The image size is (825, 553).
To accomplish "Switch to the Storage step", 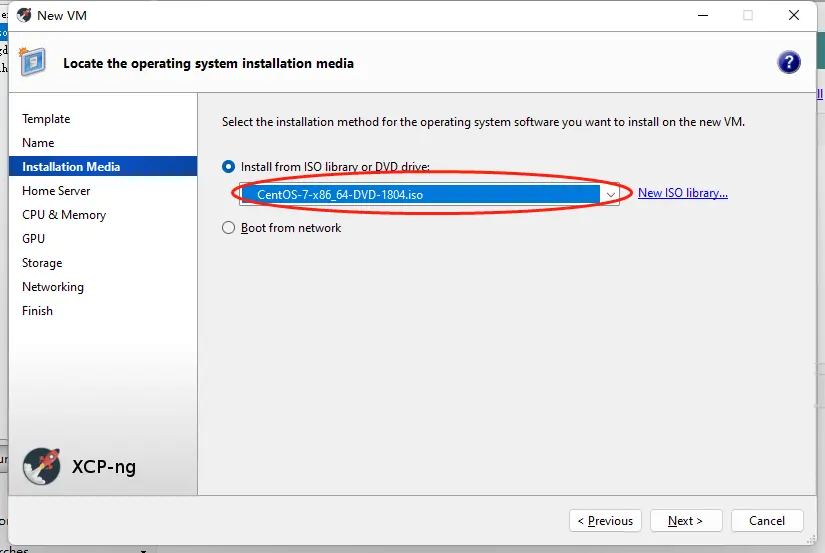I will (x=42, y=263).
